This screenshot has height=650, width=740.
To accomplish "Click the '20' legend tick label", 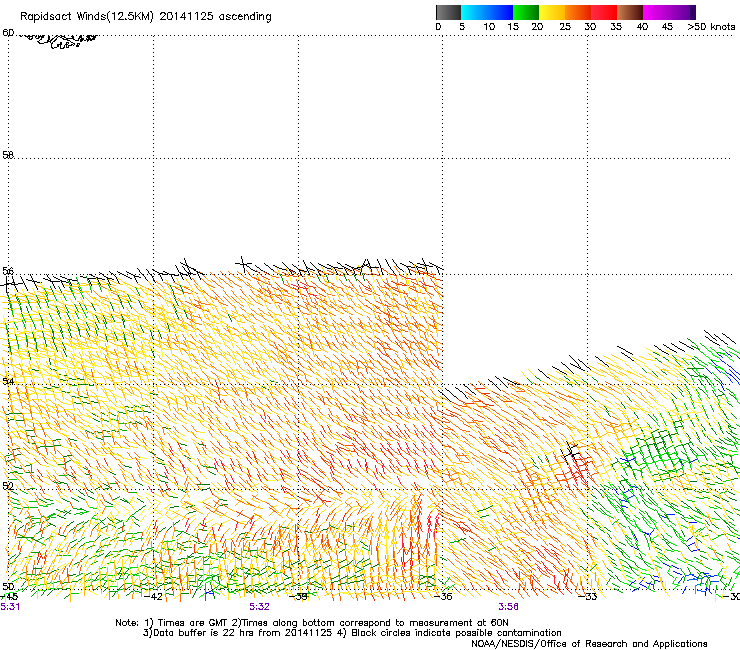I will coord(537,27).
